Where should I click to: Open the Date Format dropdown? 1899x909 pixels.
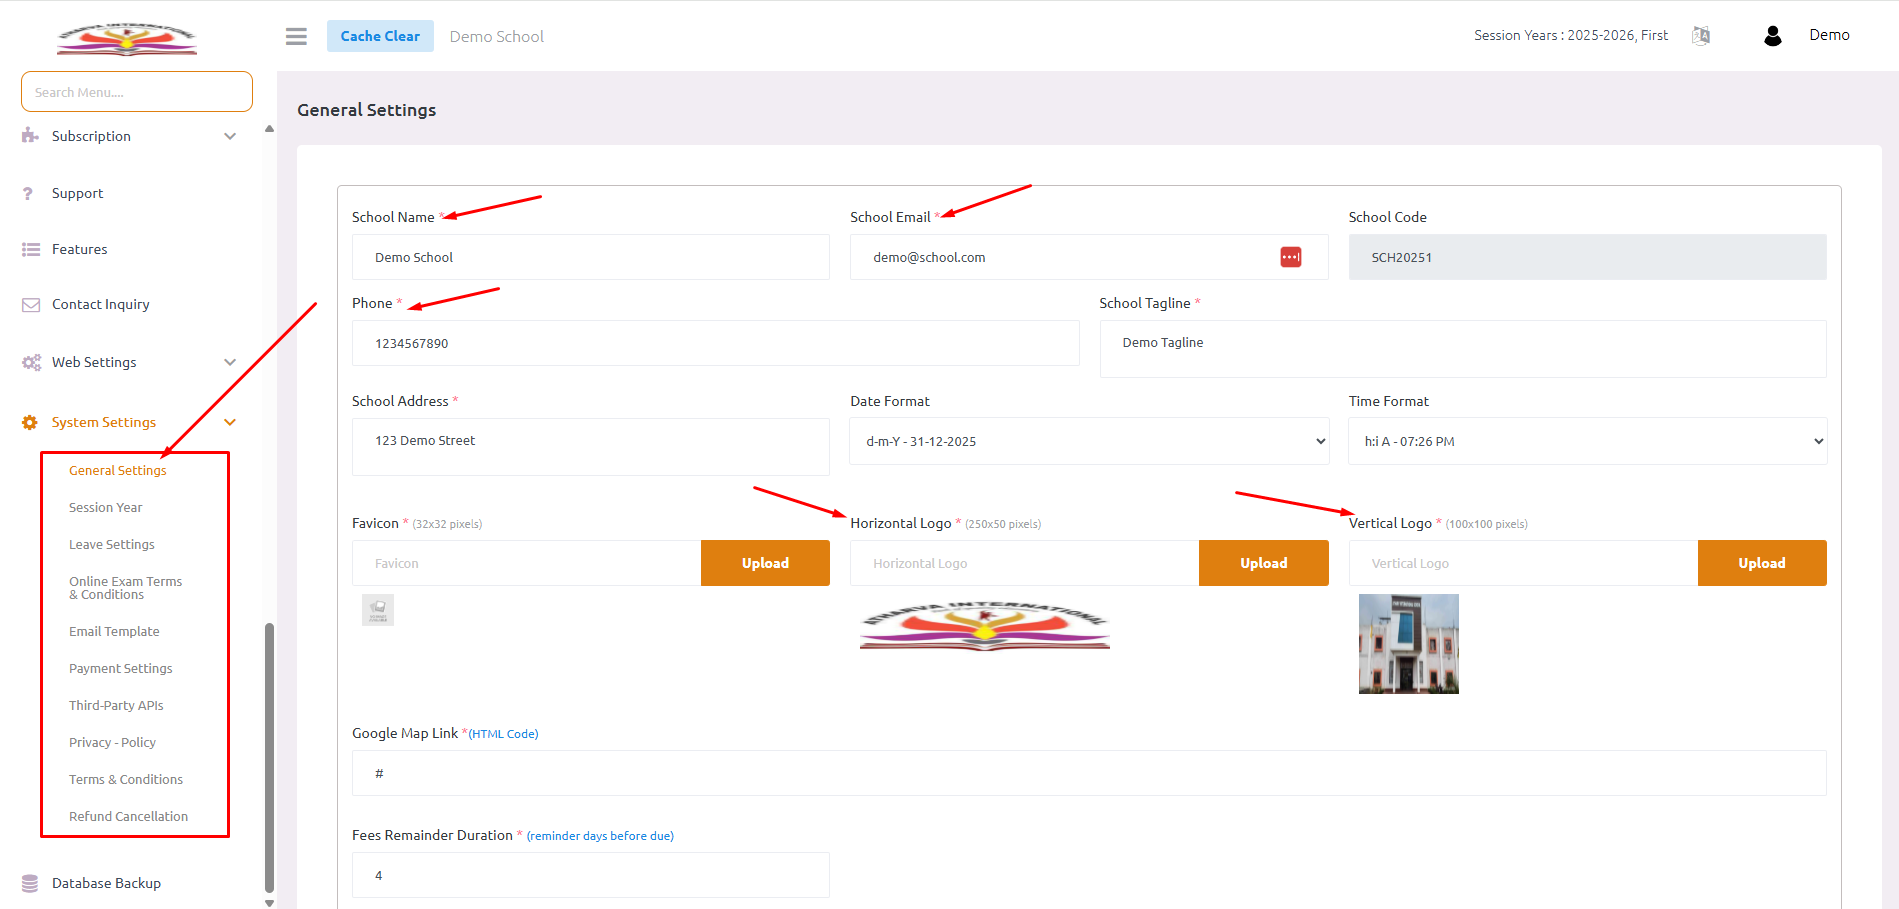1088,441
